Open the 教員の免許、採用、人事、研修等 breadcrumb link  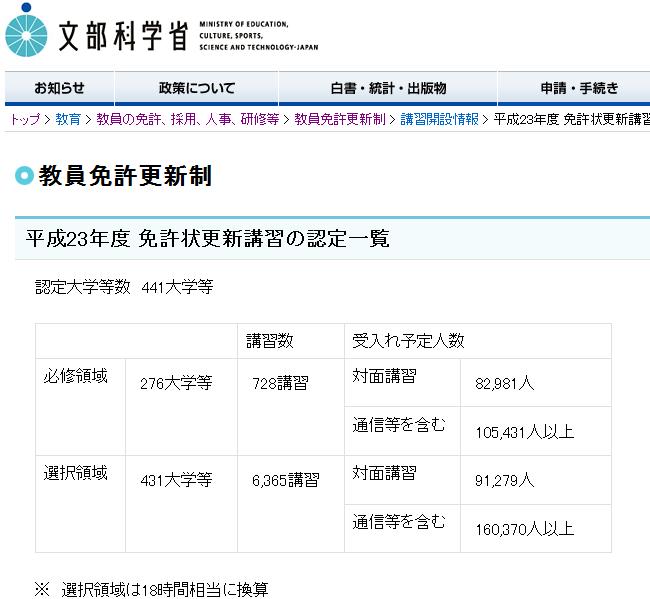[x=187, y=119]
